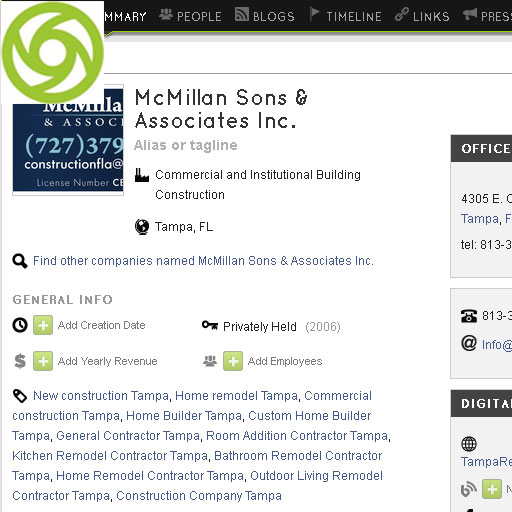Viewport: 512px width, 512px height.
Task: Open the People tab
Action: tap(190, 16)
